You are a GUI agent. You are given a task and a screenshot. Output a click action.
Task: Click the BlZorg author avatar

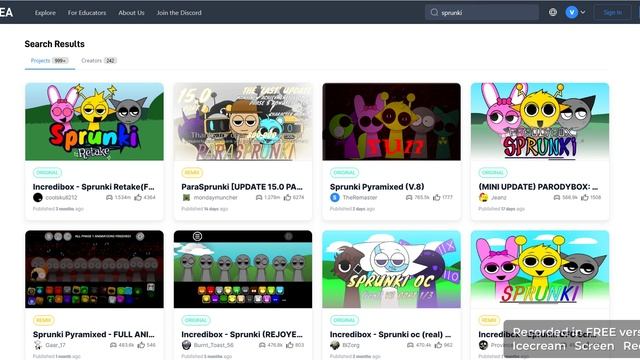click(x=335, y=345)
